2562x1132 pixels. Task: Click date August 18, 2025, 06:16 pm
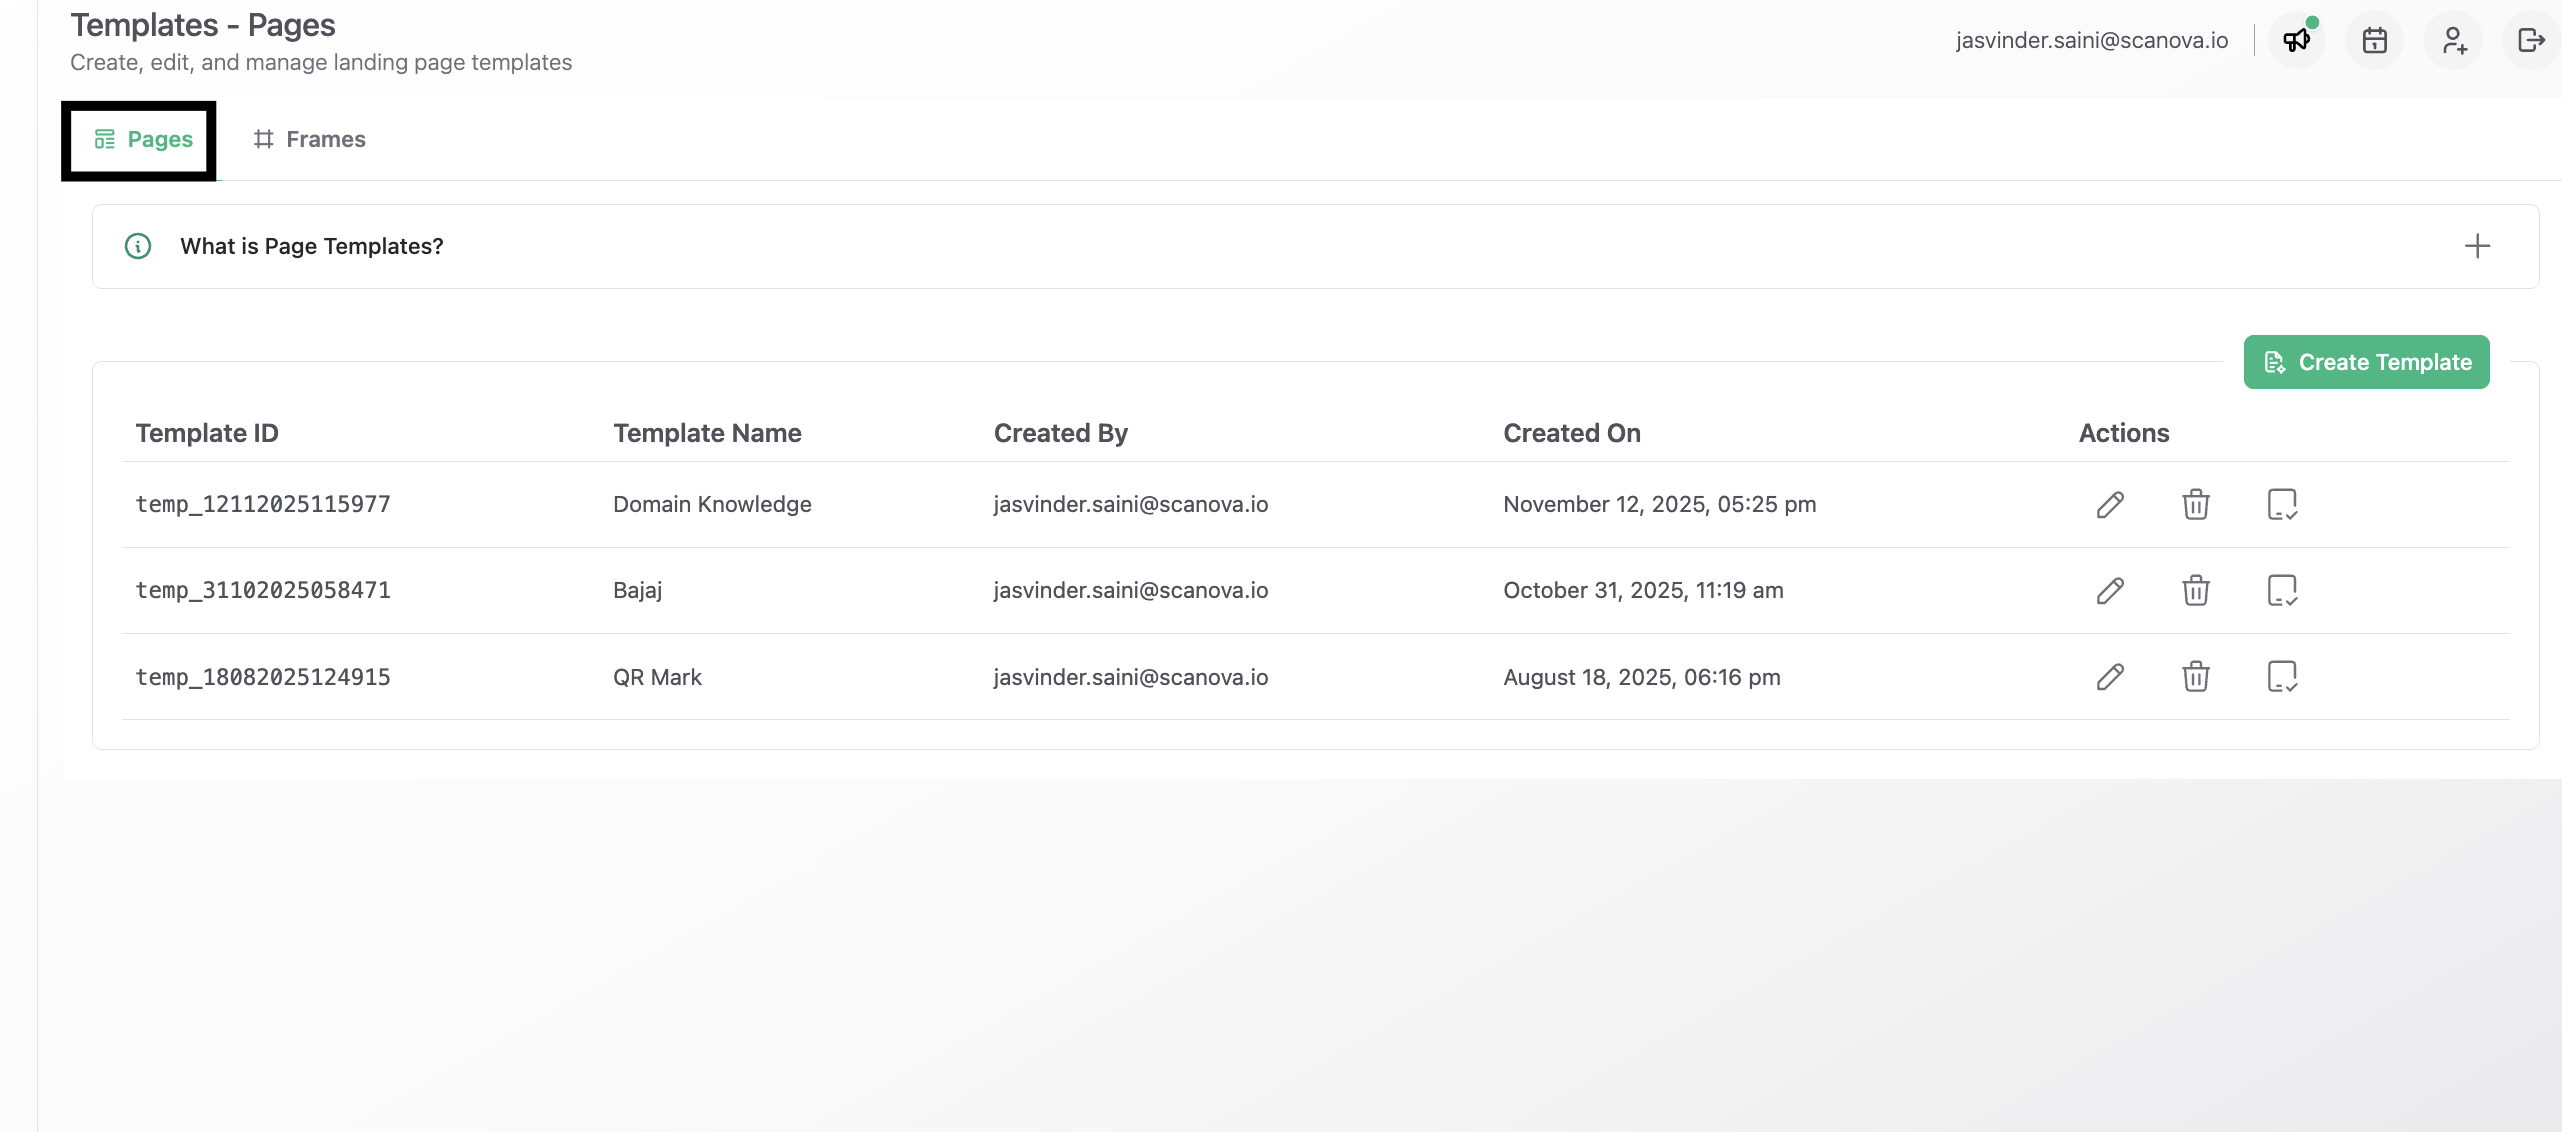(x=1642, y=677)
